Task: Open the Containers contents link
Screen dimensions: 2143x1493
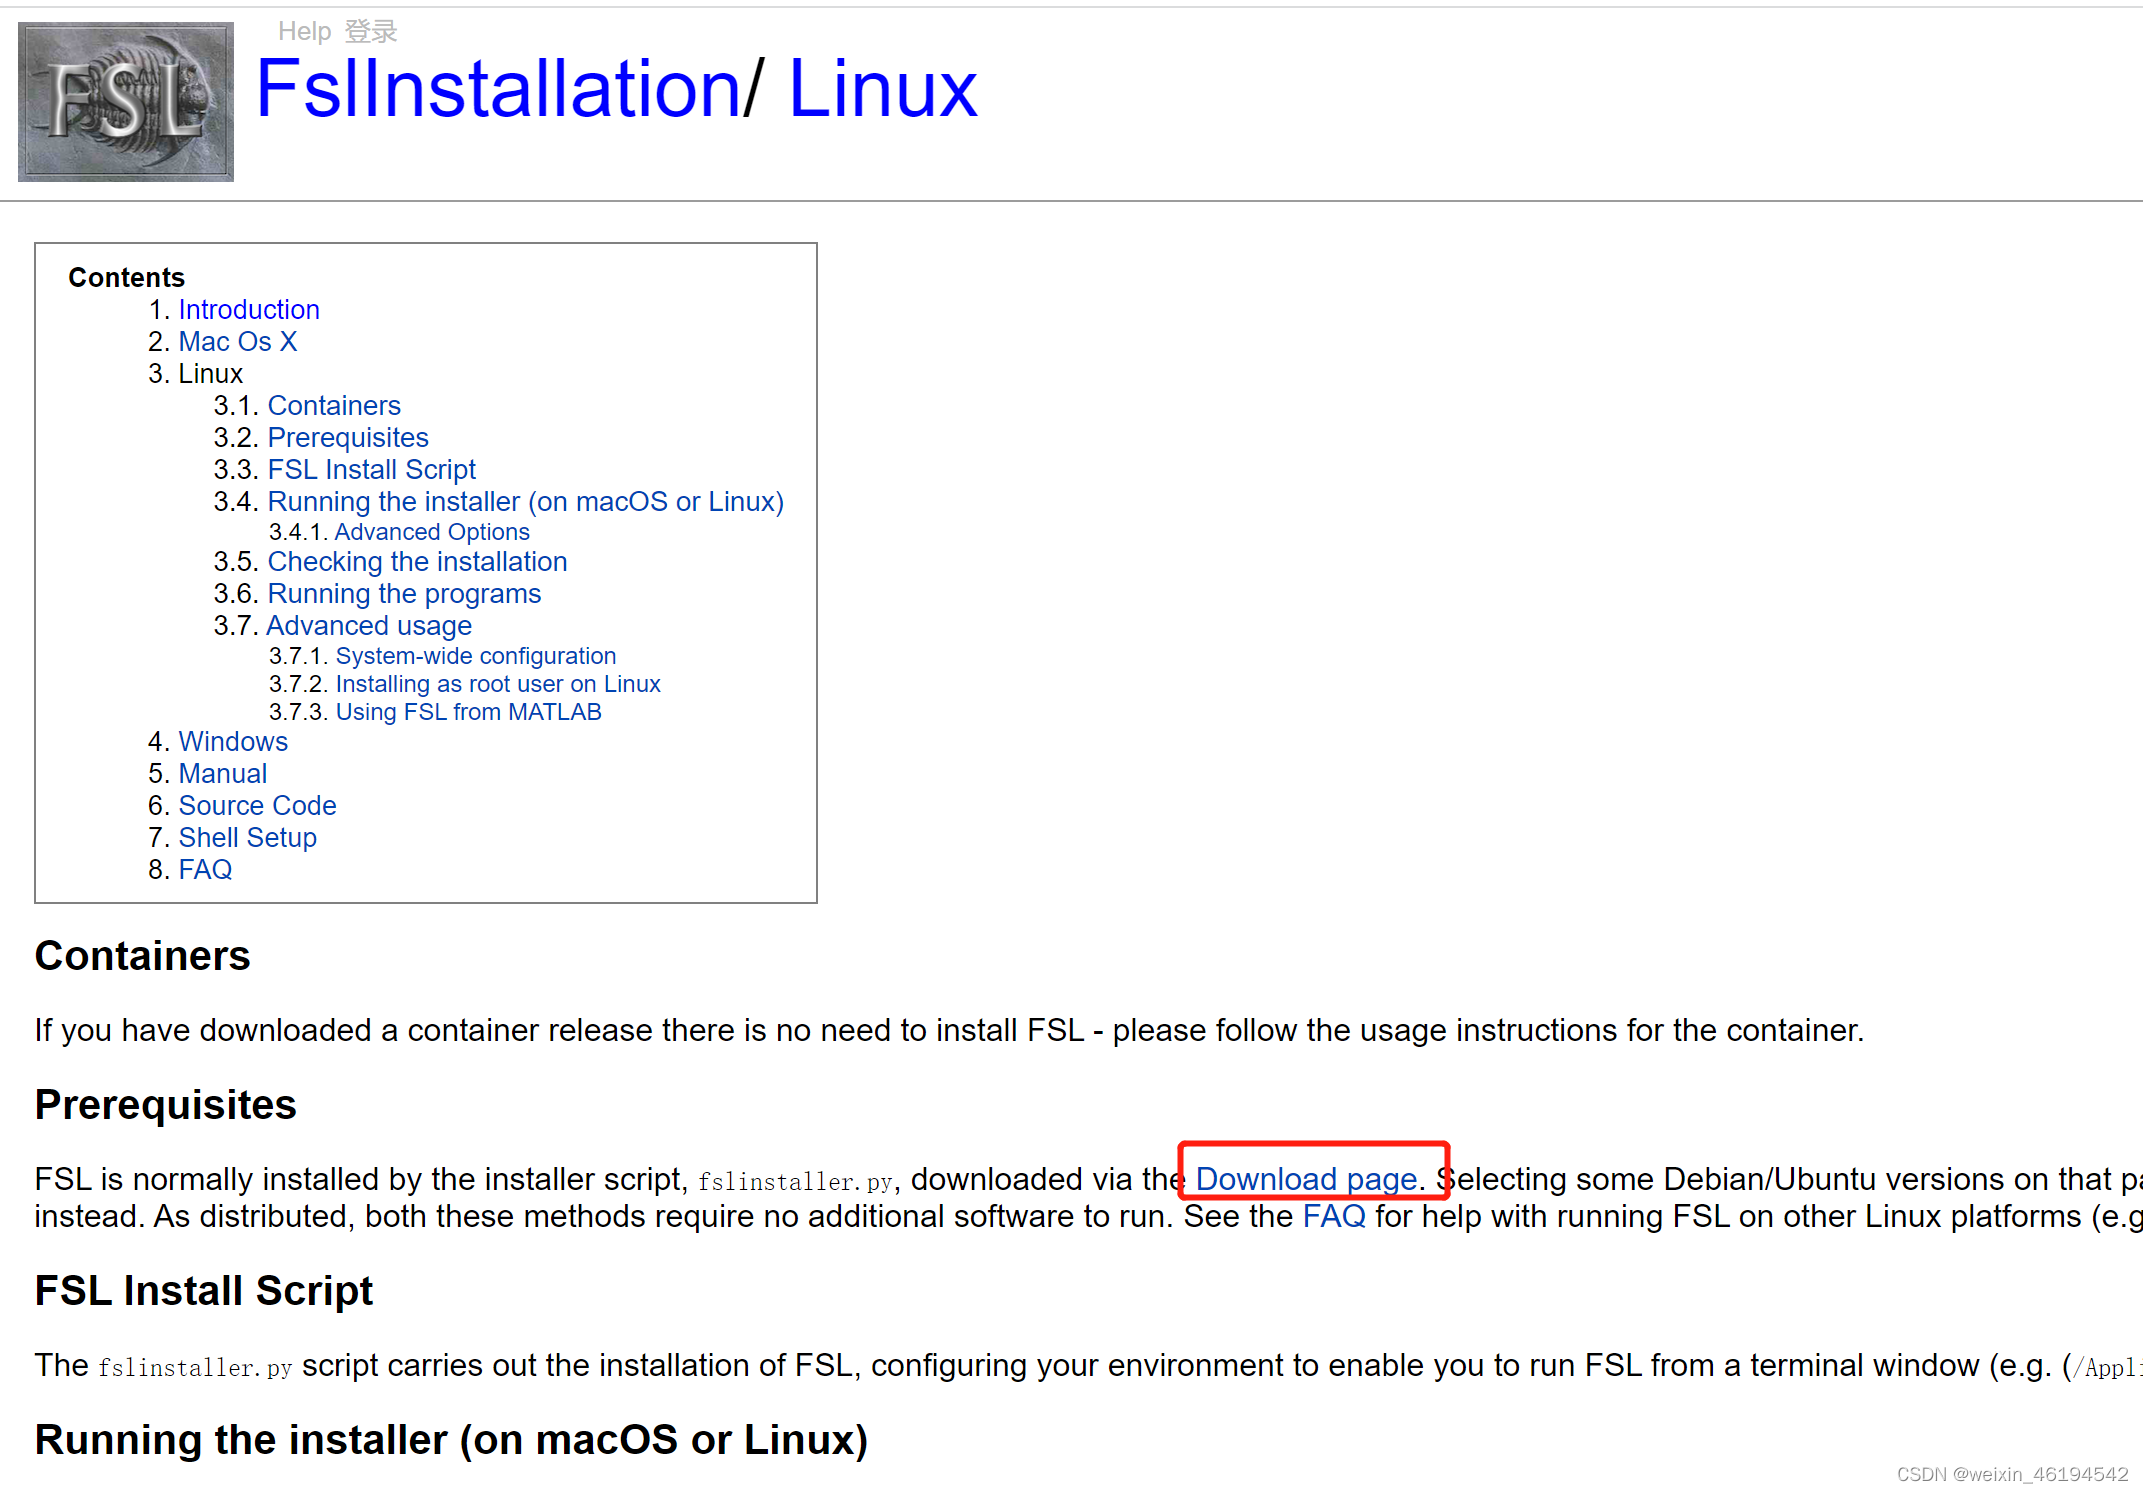Action: pyautogui.click(x=333, y=406)
